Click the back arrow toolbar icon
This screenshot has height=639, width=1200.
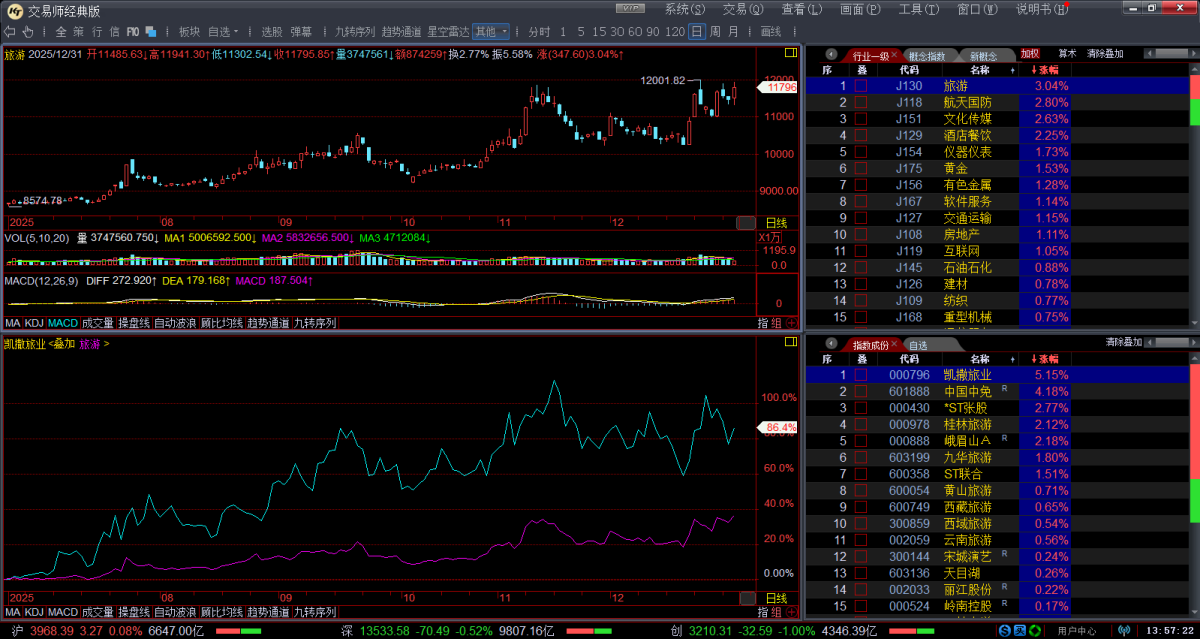(10, 31)
